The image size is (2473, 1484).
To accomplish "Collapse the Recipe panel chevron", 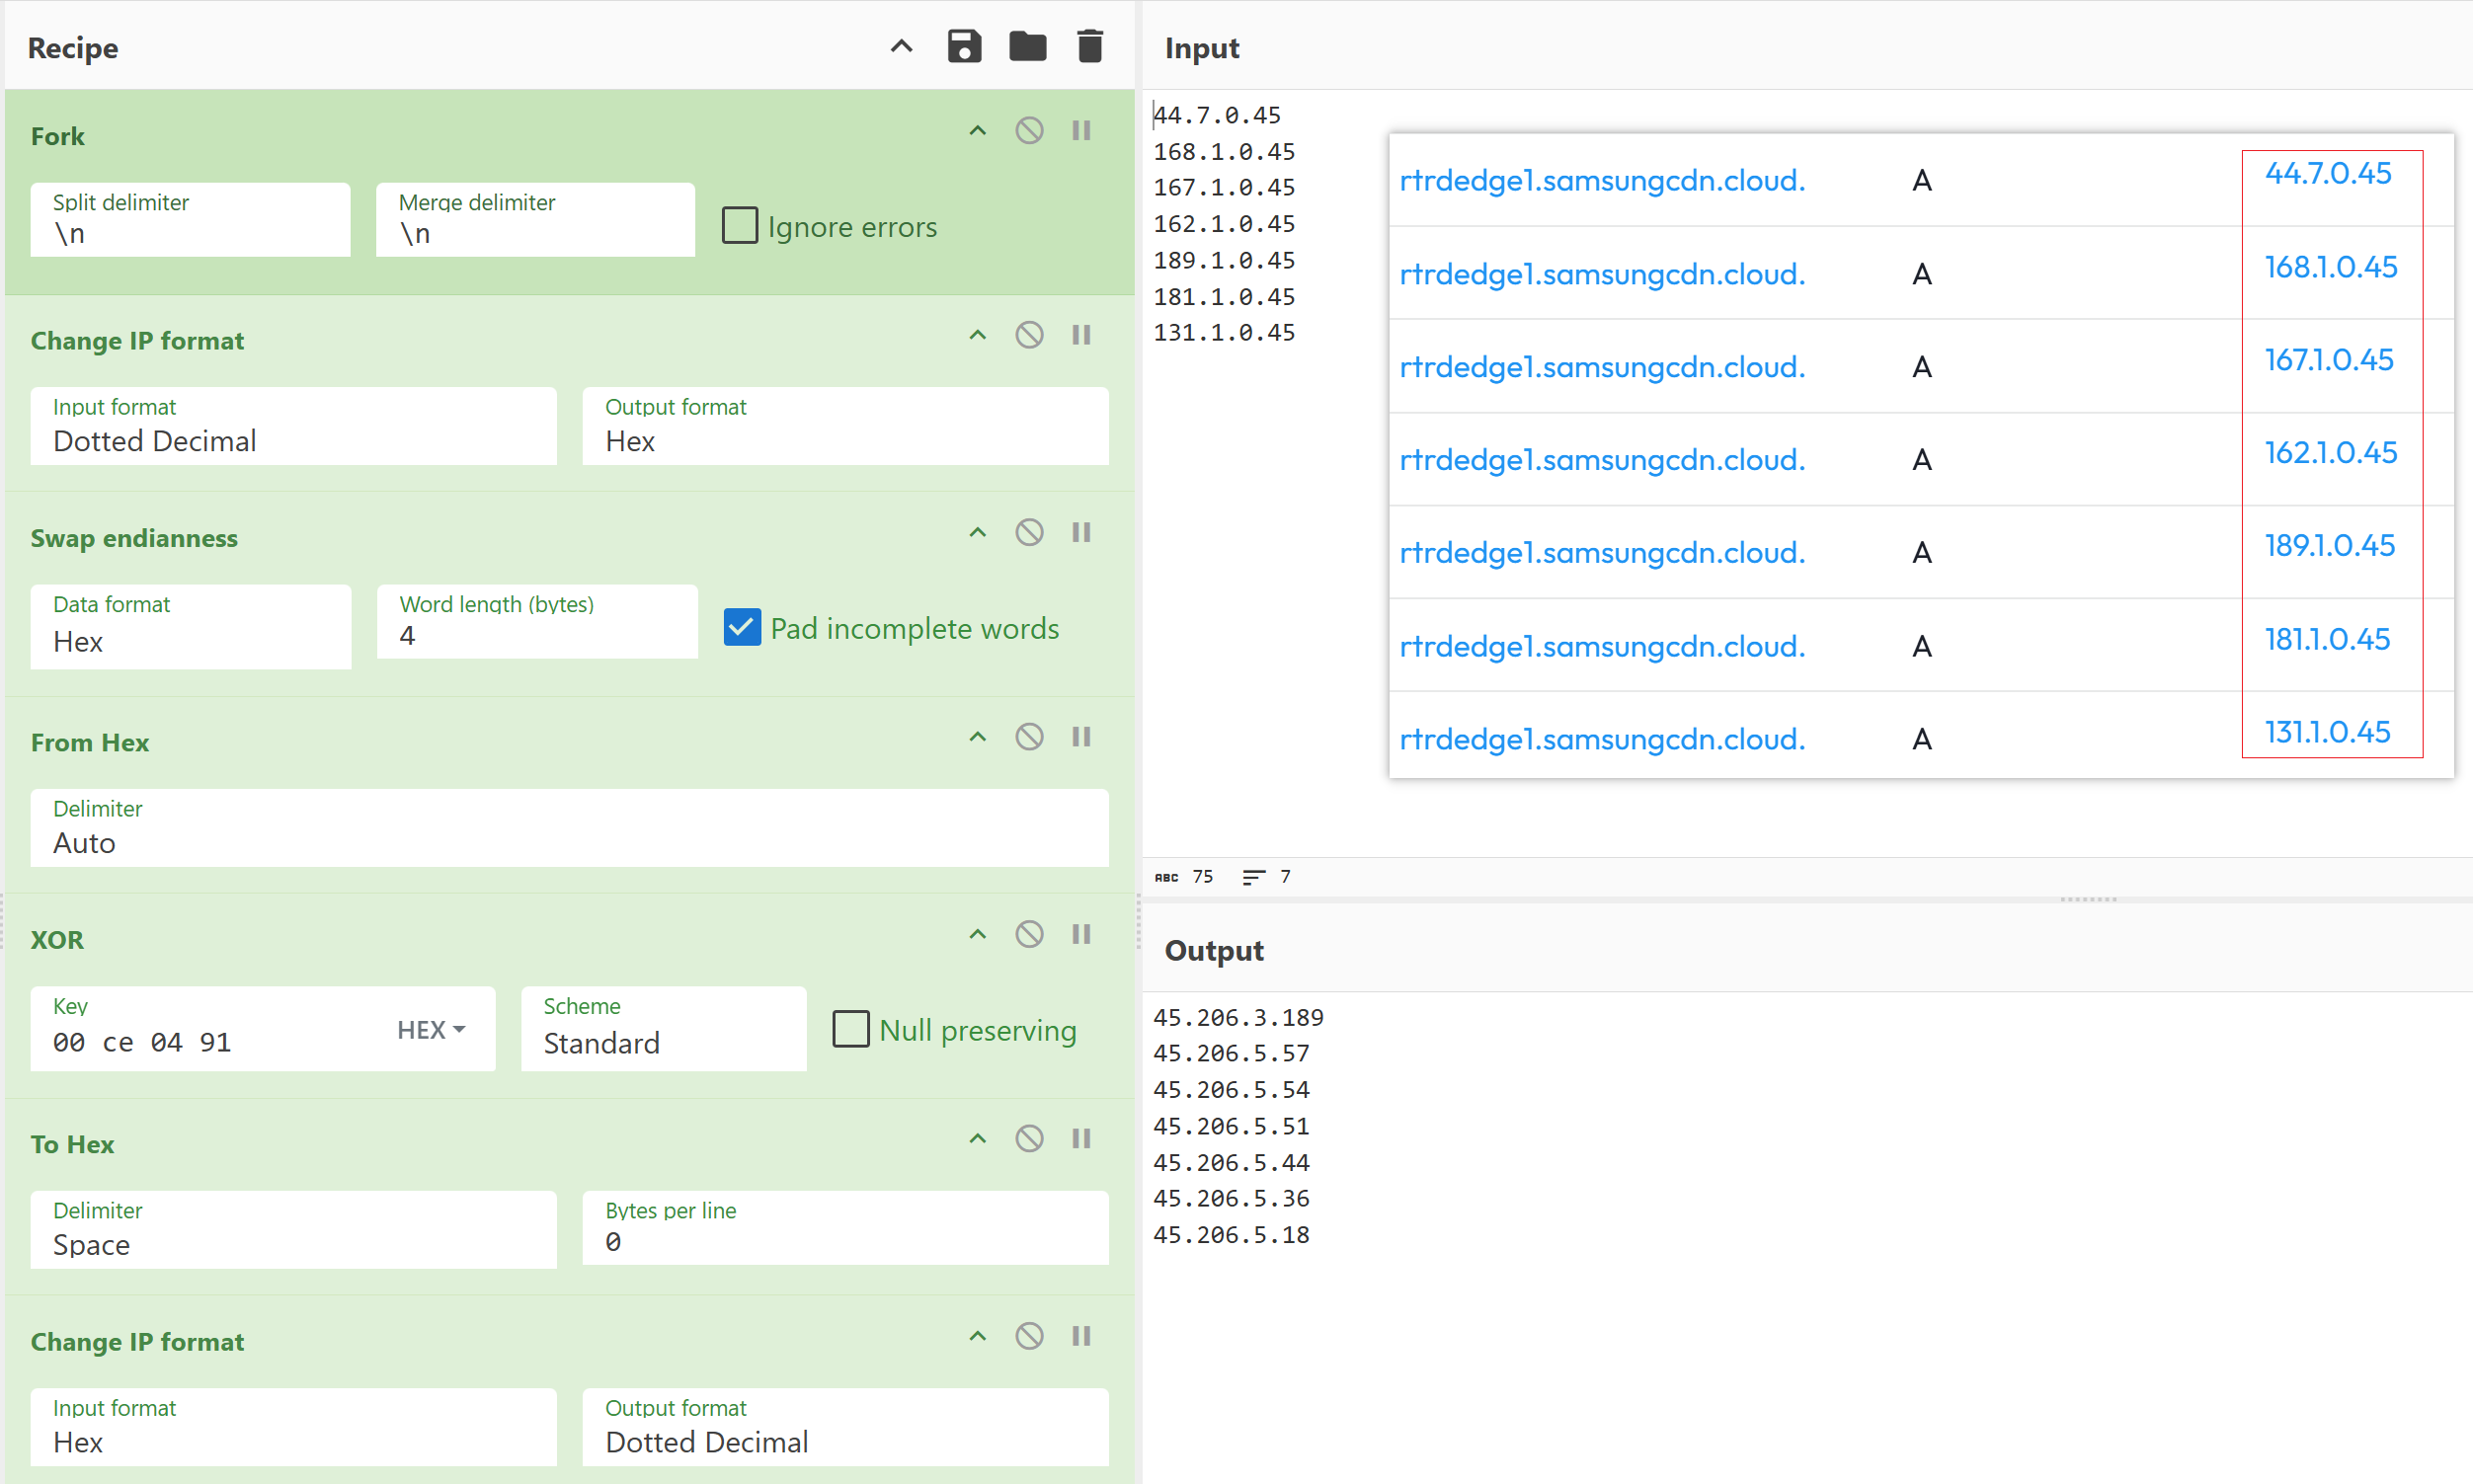I will point(901,46).
